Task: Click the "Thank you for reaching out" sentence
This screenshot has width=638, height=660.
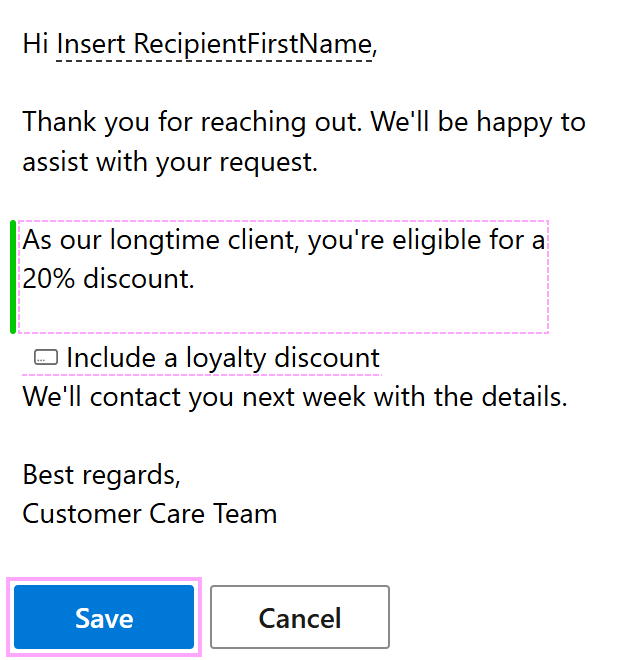Action: coord(195,123)
